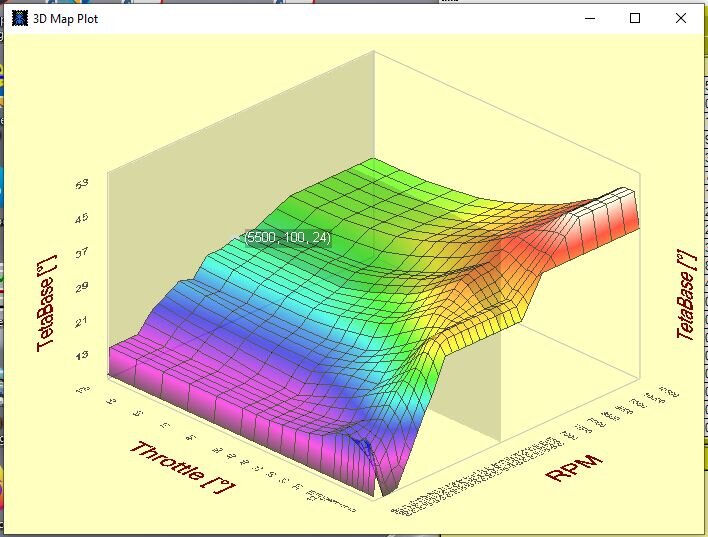Click the 3D Map Plot window icon
This screenshot has width=708, height=537.
[20, 18]
